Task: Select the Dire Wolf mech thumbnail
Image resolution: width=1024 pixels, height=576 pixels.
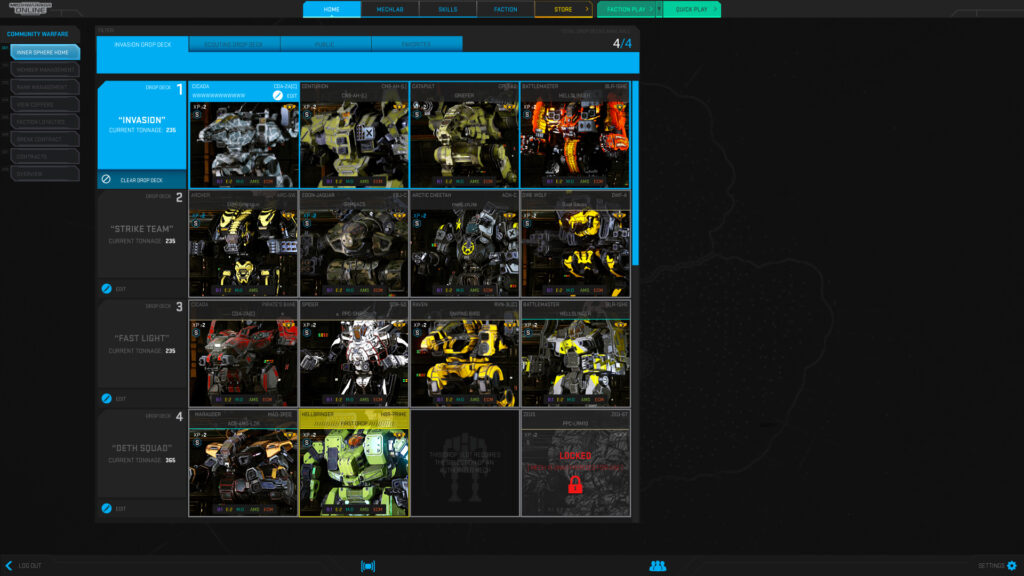Action: (575, 253)
